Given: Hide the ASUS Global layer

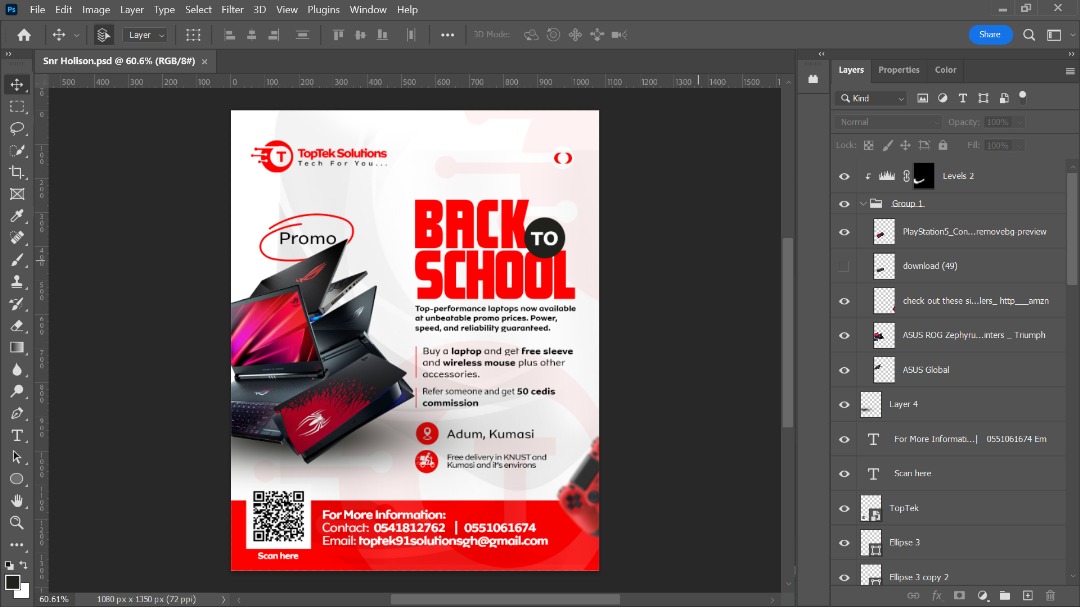Looking at the screenshot, I should 844,370.
